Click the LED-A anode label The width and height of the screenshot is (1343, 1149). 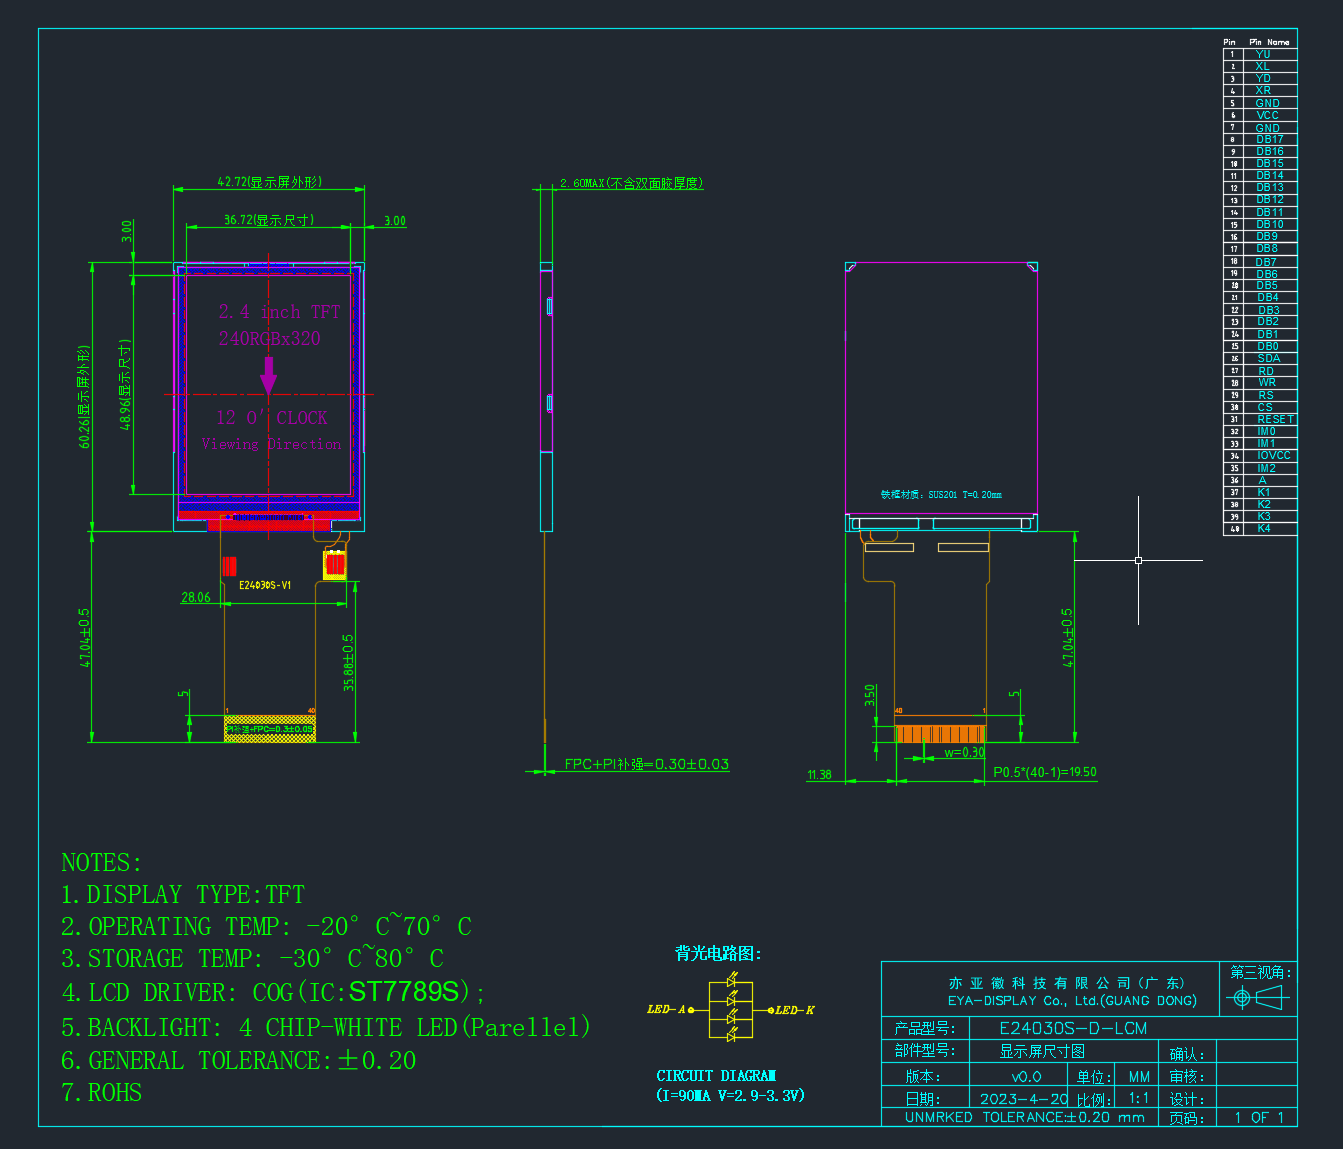coord(666,1010)
